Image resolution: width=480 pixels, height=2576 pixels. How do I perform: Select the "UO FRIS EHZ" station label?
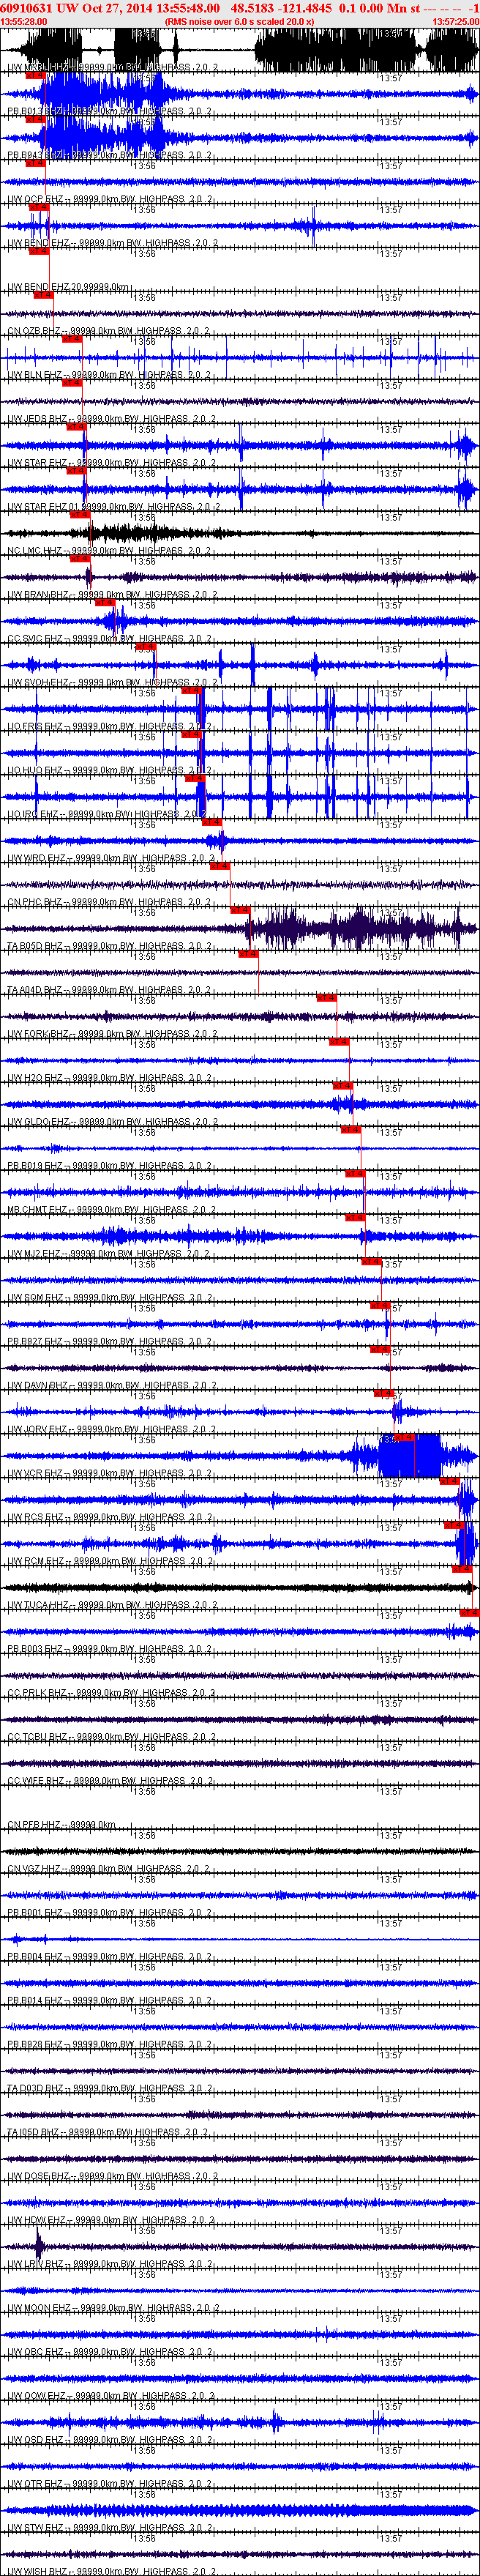(x=35, y=727)
